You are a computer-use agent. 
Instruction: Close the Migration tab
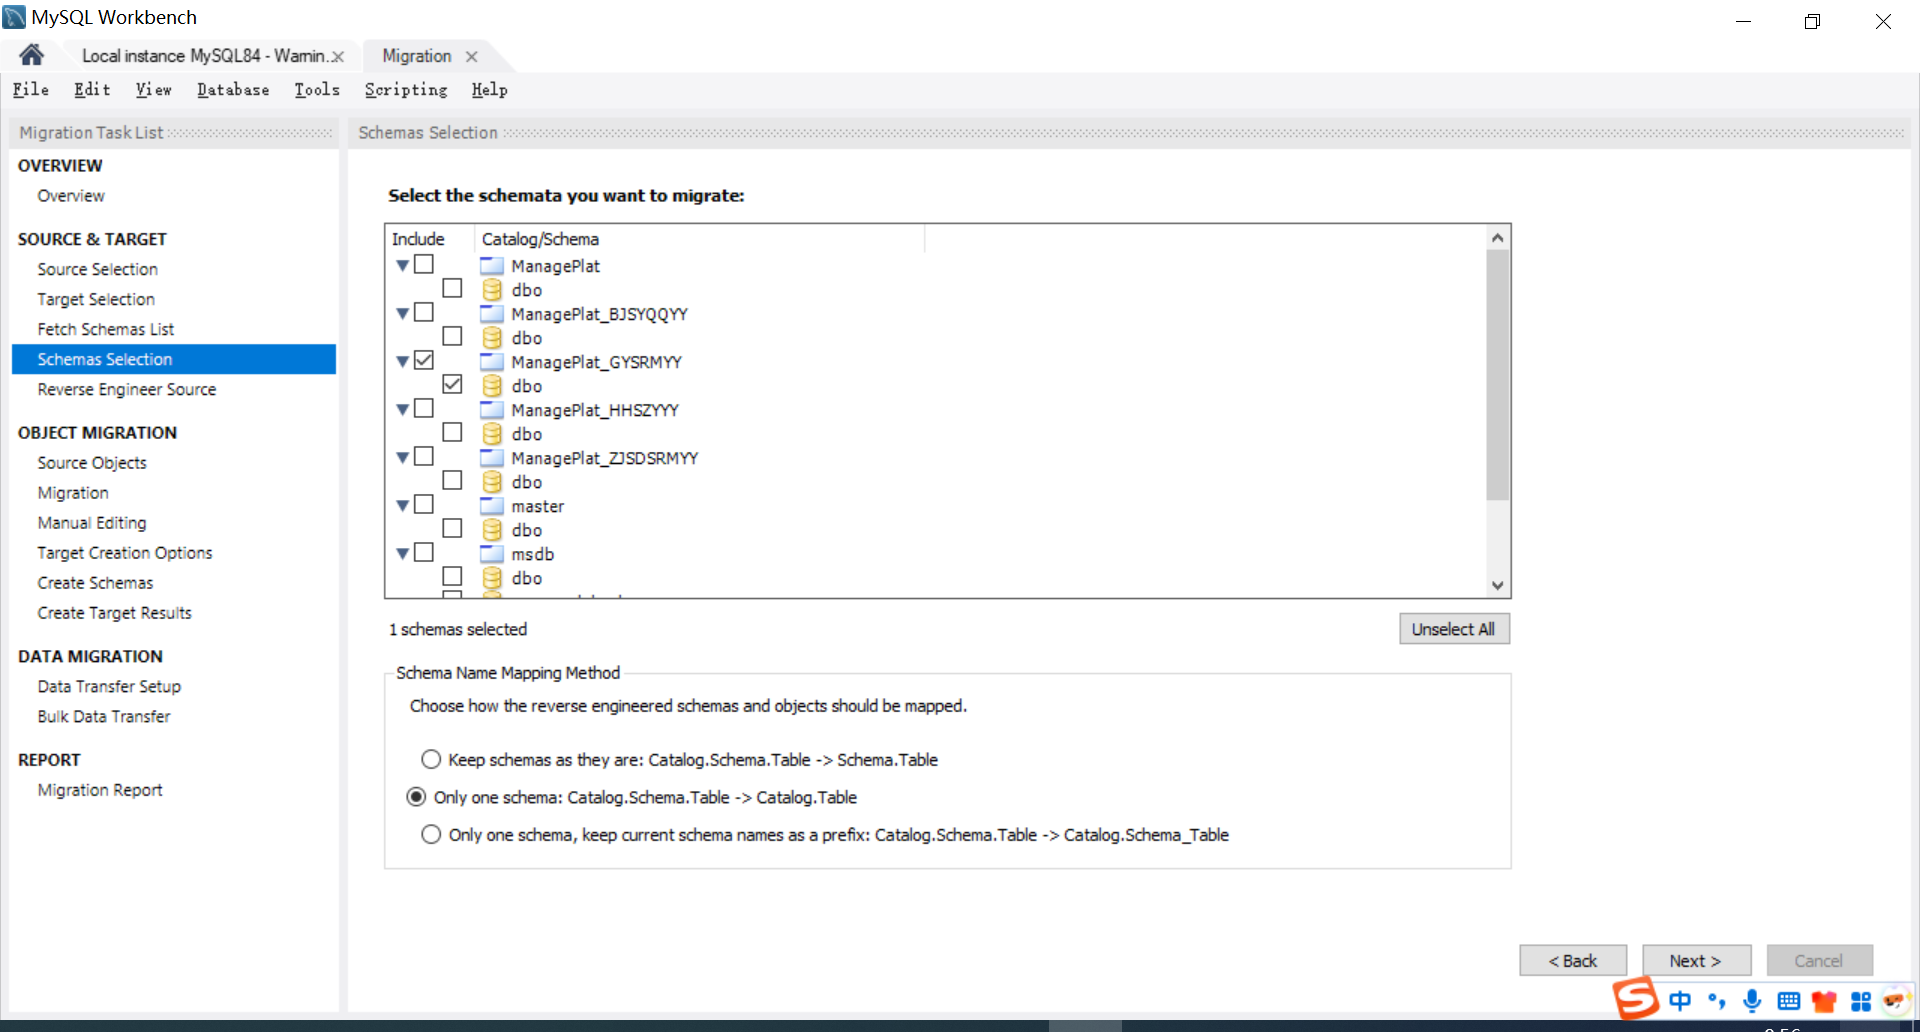(x=472, y=57)
